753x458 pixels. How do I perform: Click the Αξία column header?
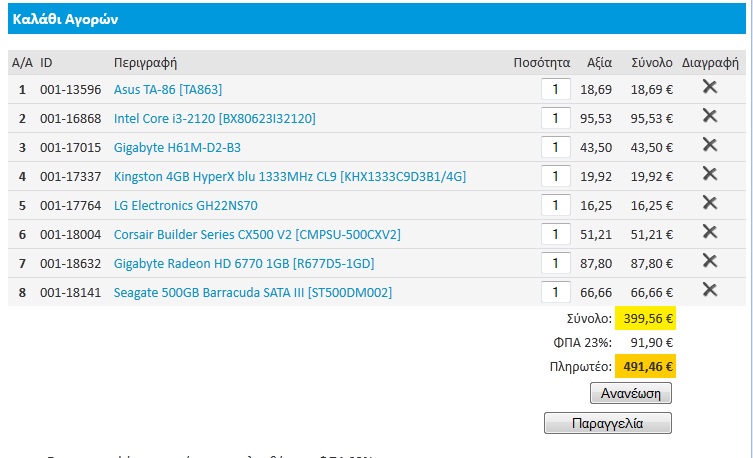coord(599,63)
